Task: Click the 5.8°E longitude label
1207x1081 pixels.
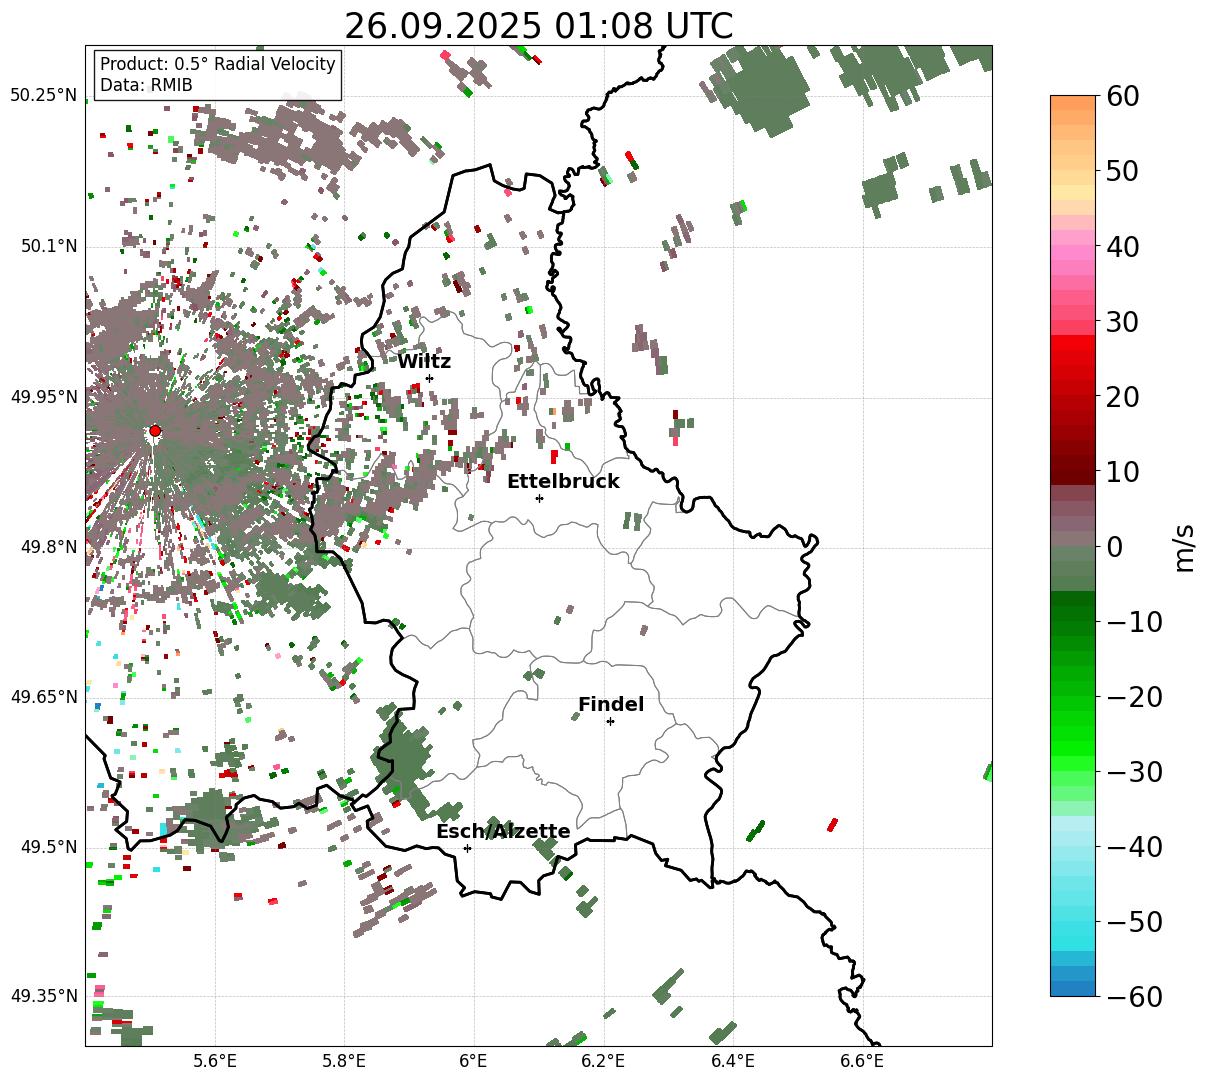Action: click(345, 1061)
